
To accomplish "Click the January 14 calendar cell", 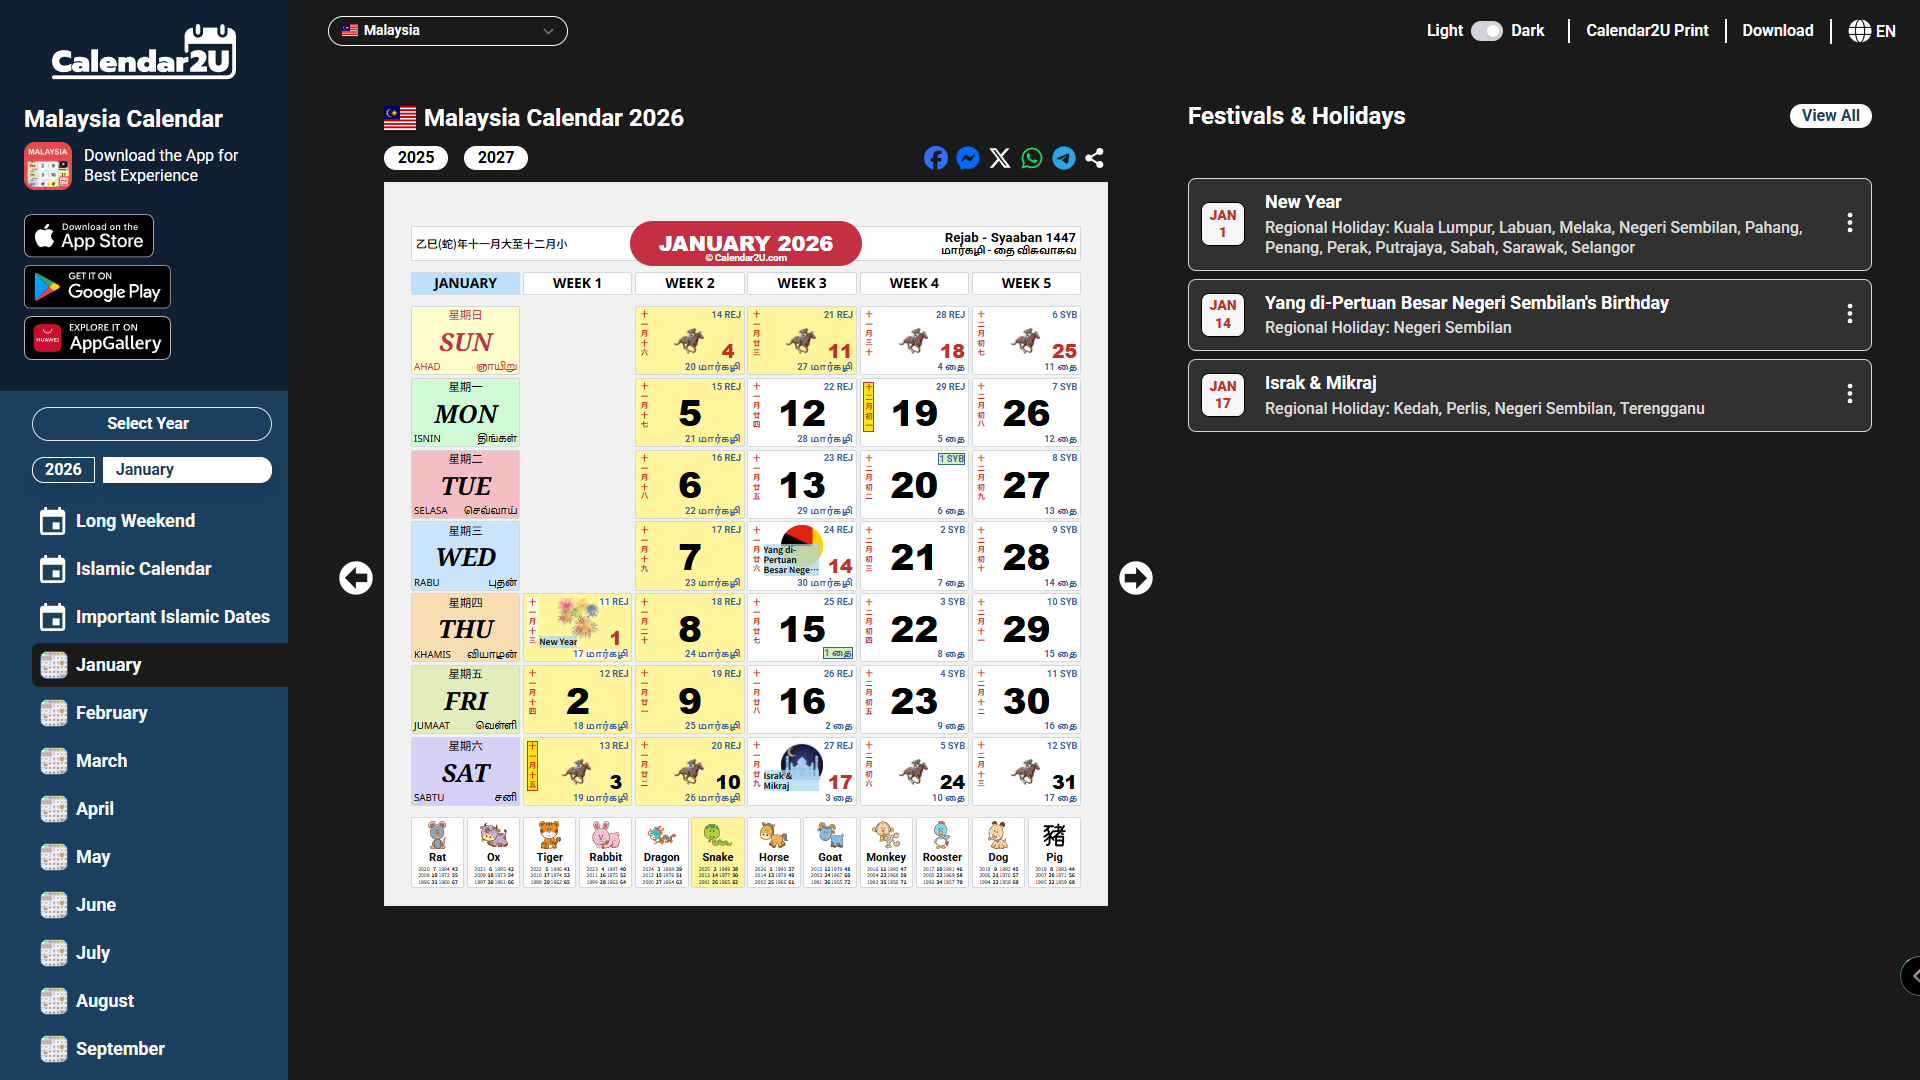I will click(x=802, y=556).
